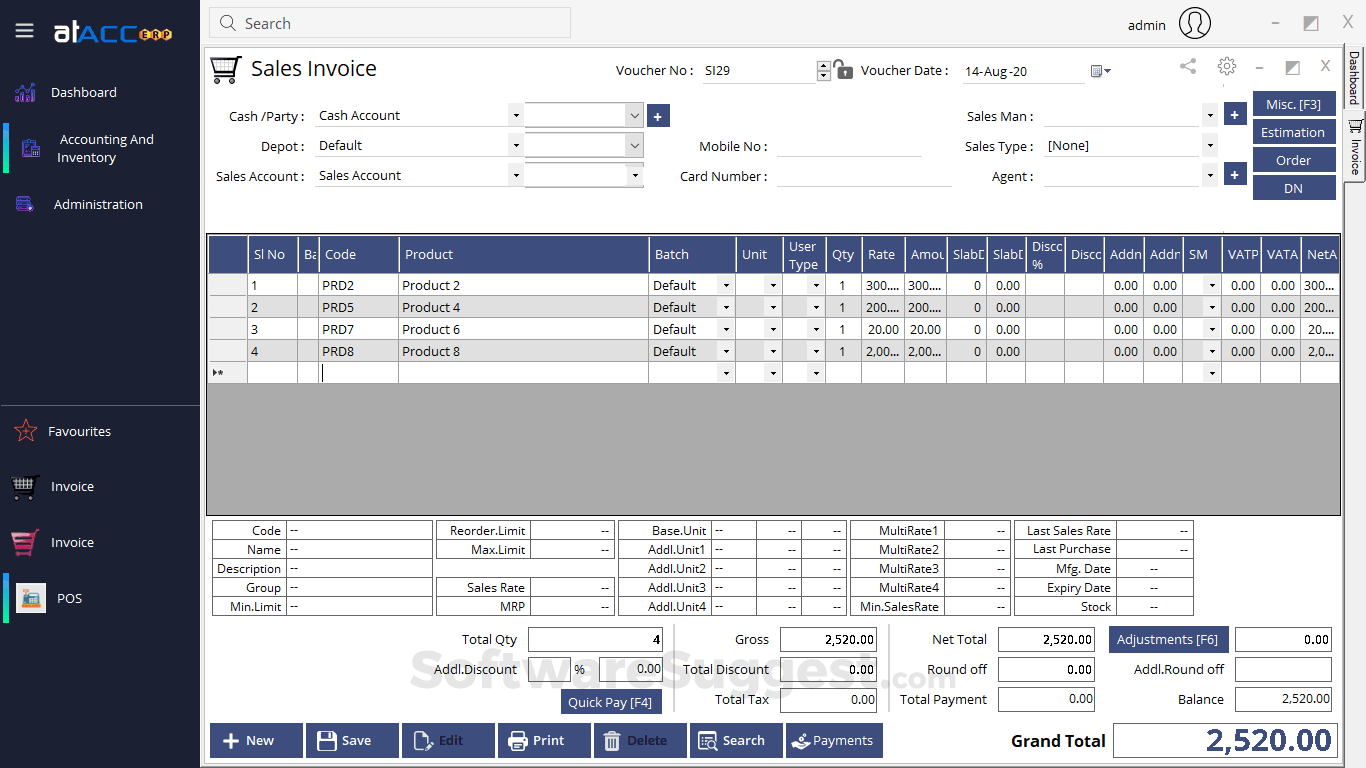Toggle the calendar picker for Voucher Date
Viewport: 1366px width, 768px height.
1098,70
